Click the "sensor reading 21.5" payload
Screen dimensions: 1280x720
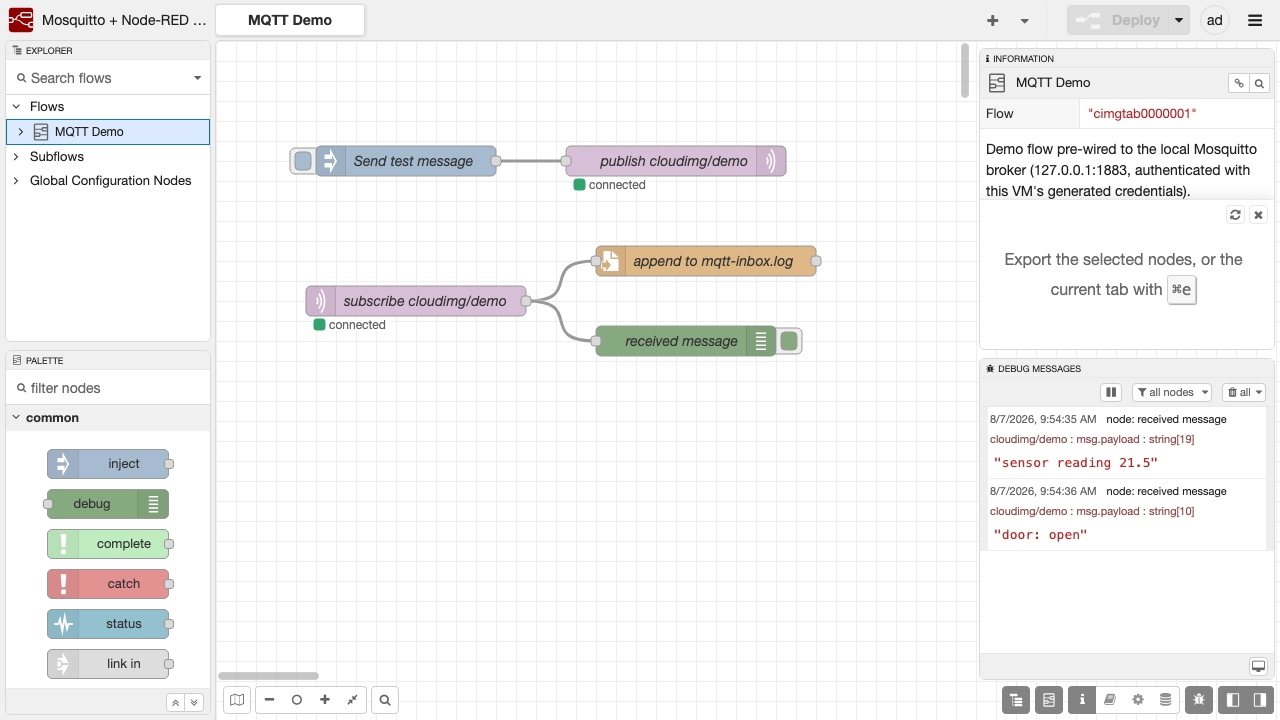[1076, 463]
